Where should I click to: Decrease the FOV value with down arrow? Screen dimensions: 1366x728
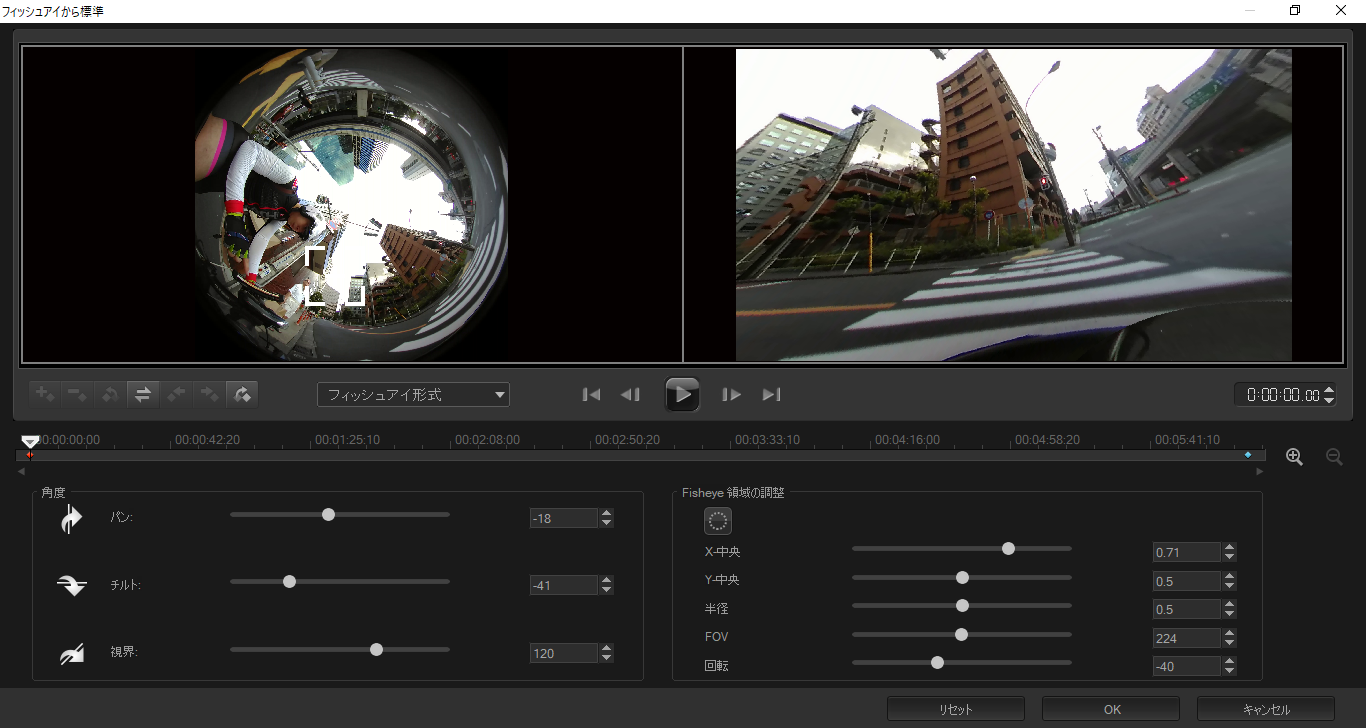[1230, 643]
